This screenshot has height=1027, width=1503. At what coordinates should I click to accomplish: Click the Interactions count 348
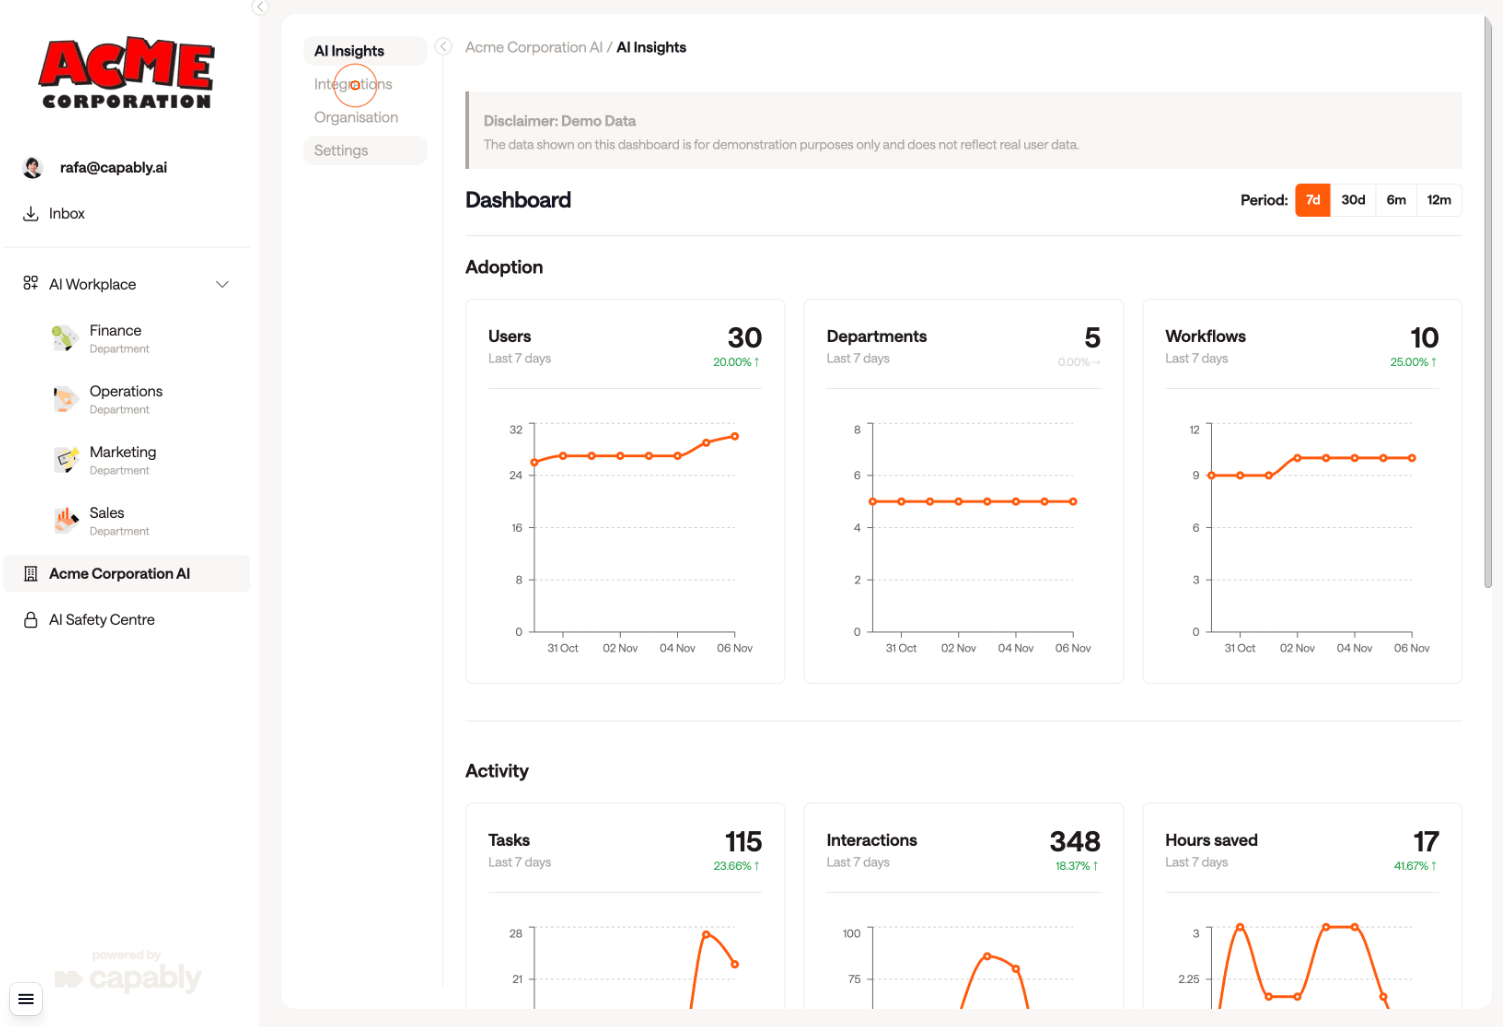pyautogui.click(x=1075, y=842)
